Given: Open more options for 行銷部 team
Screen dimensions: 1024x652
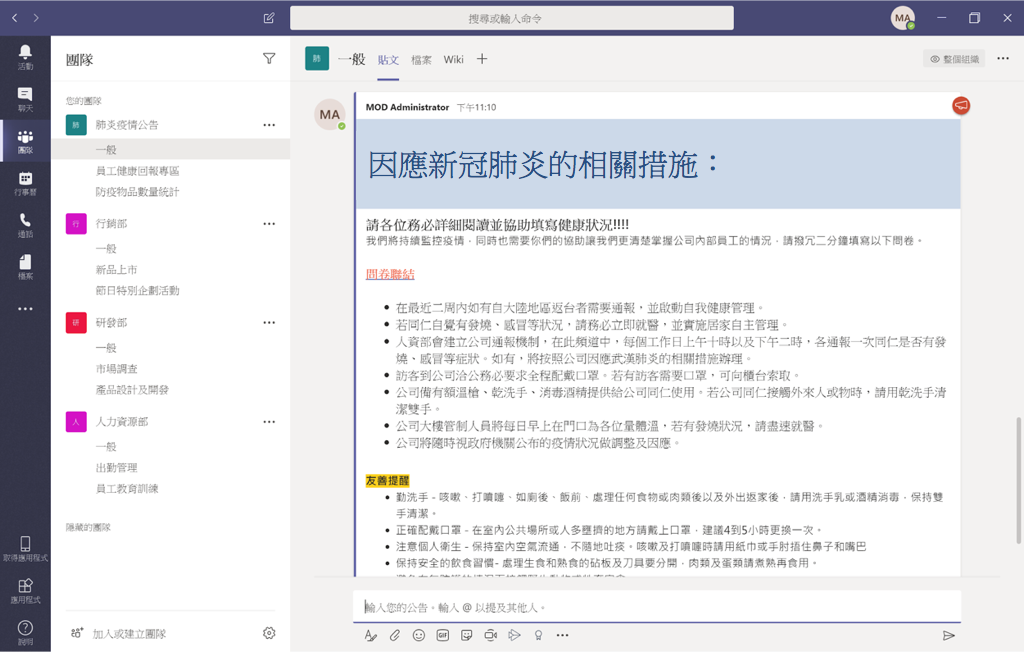Looking at the screenshot, I should [269, 224].
